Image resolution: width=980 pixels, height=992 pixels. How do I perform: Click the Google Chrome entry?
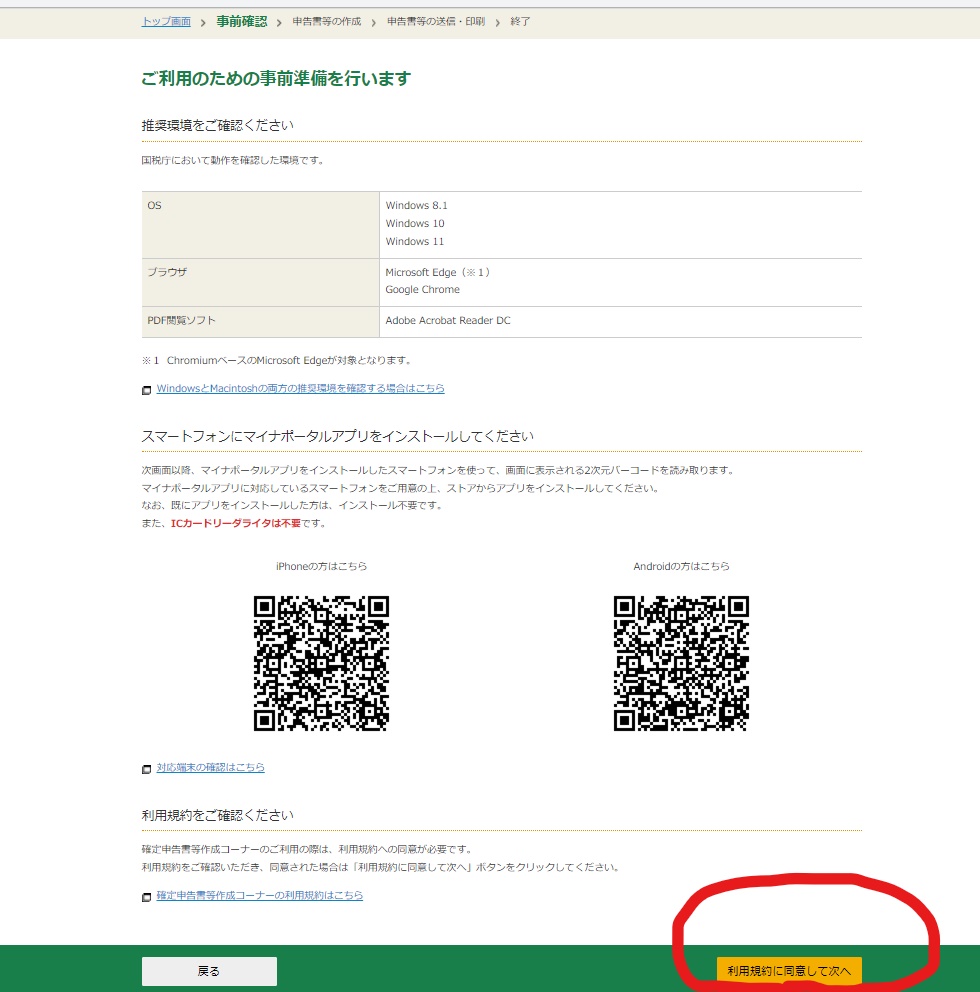[x=423, y=290]
